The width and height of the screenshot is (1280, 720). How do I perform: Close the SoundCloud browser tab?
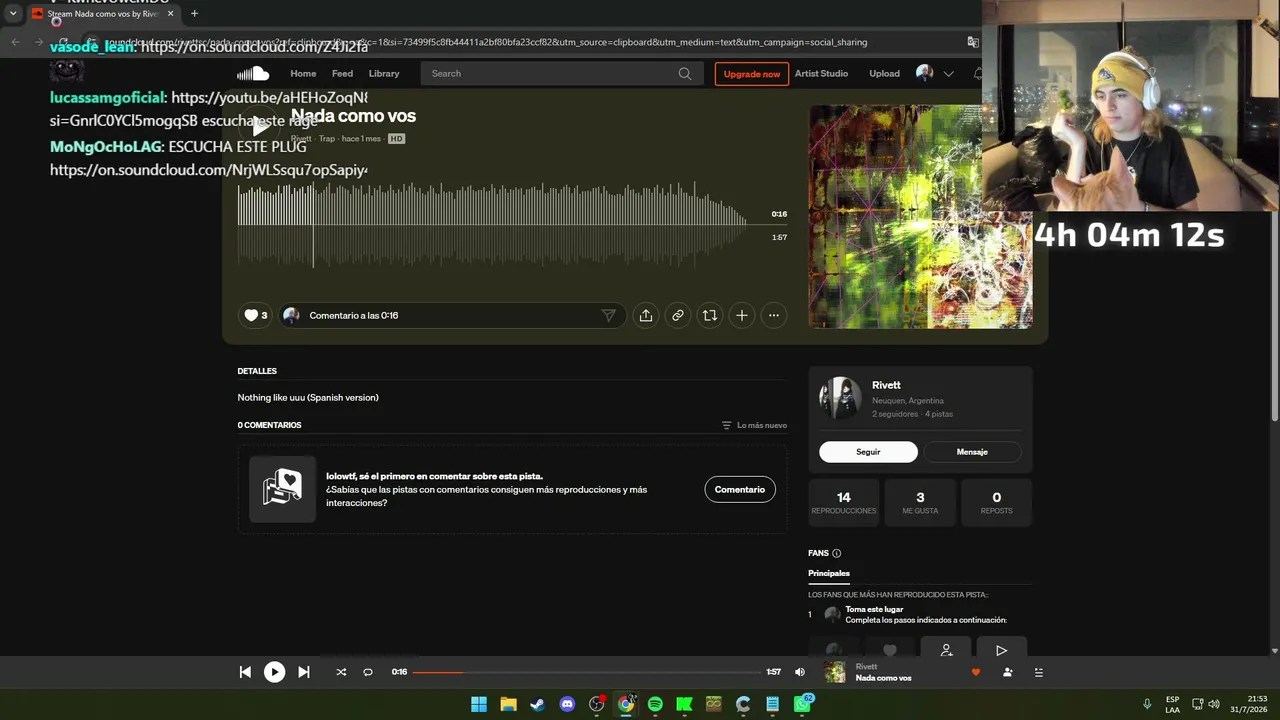[x=170, y=14]
